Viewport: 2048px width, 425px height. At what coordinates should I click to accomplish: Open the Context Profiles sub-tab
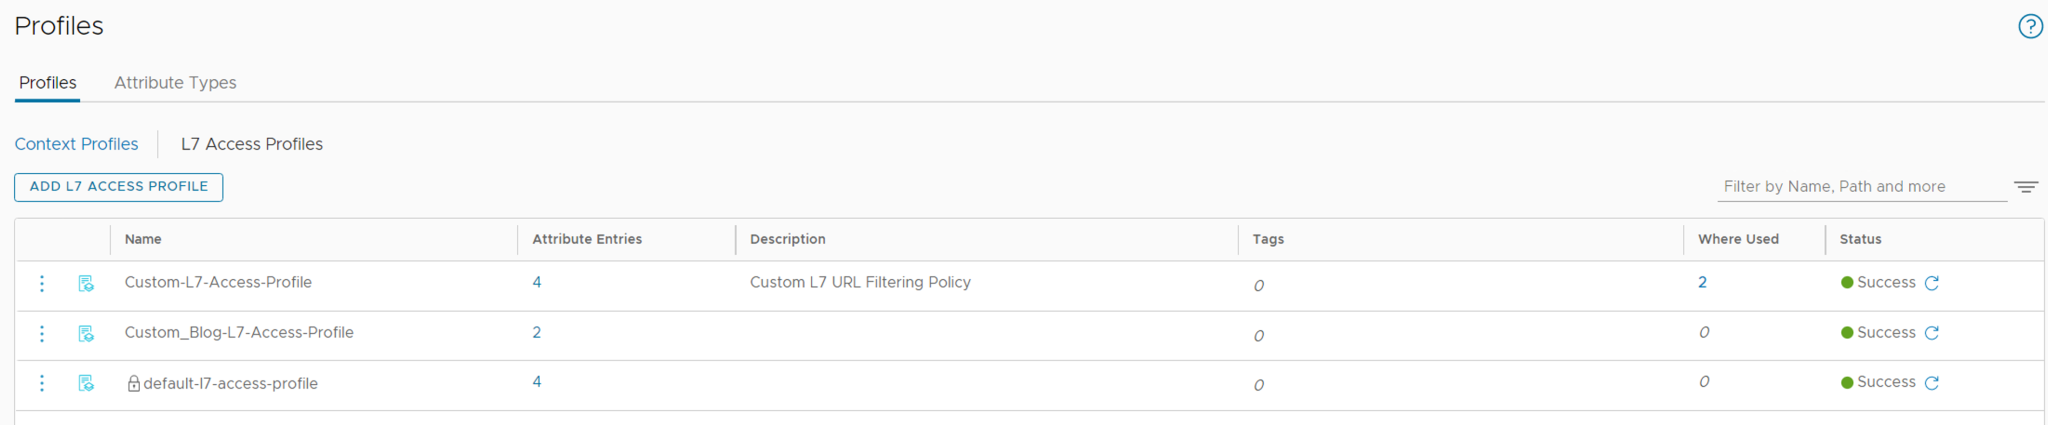click(x=76, y=144)
